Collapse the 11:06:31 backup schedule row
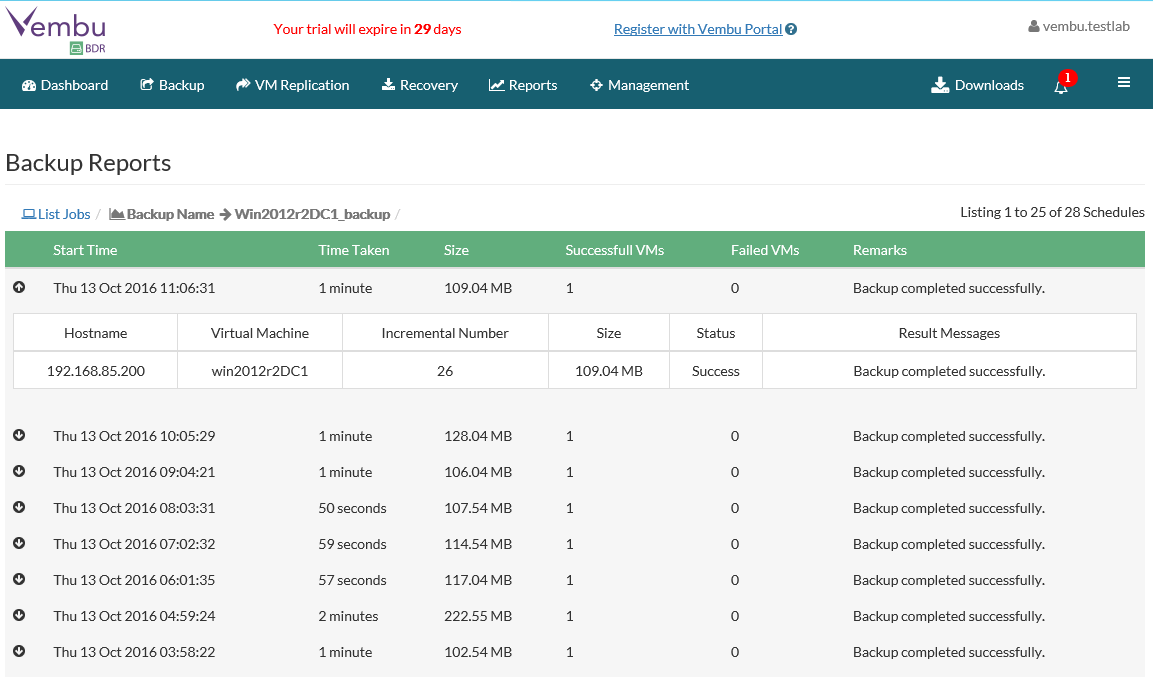The width and height of the screenshot is (1153, 677). pyautogui.click(x=19, y=288)
